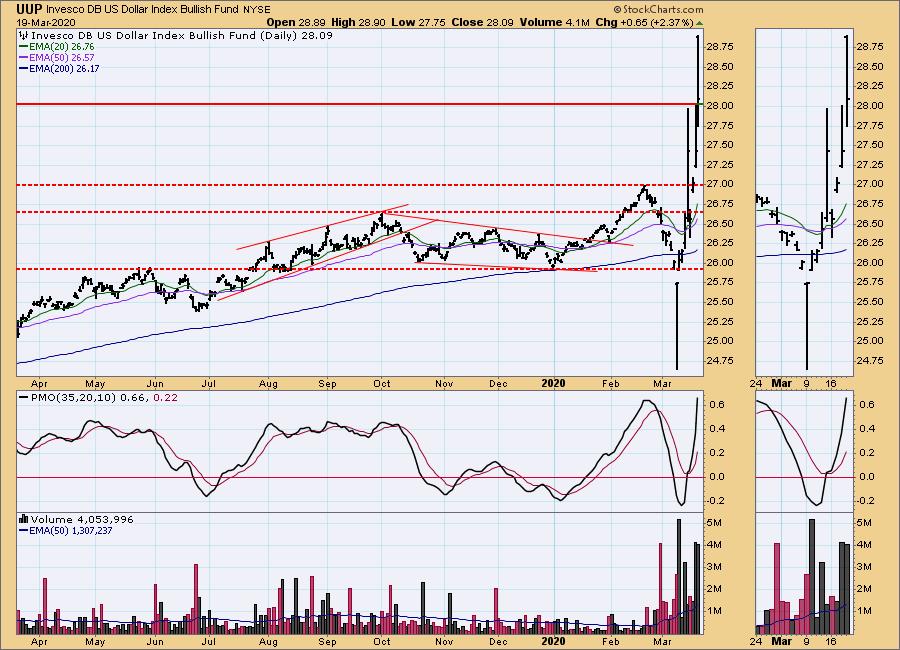This screenshot has height=650, width=900.
Task: Click the Invesco DB US Dollar (Daily) 28.09 legend
Action: (x=181, y=36)
